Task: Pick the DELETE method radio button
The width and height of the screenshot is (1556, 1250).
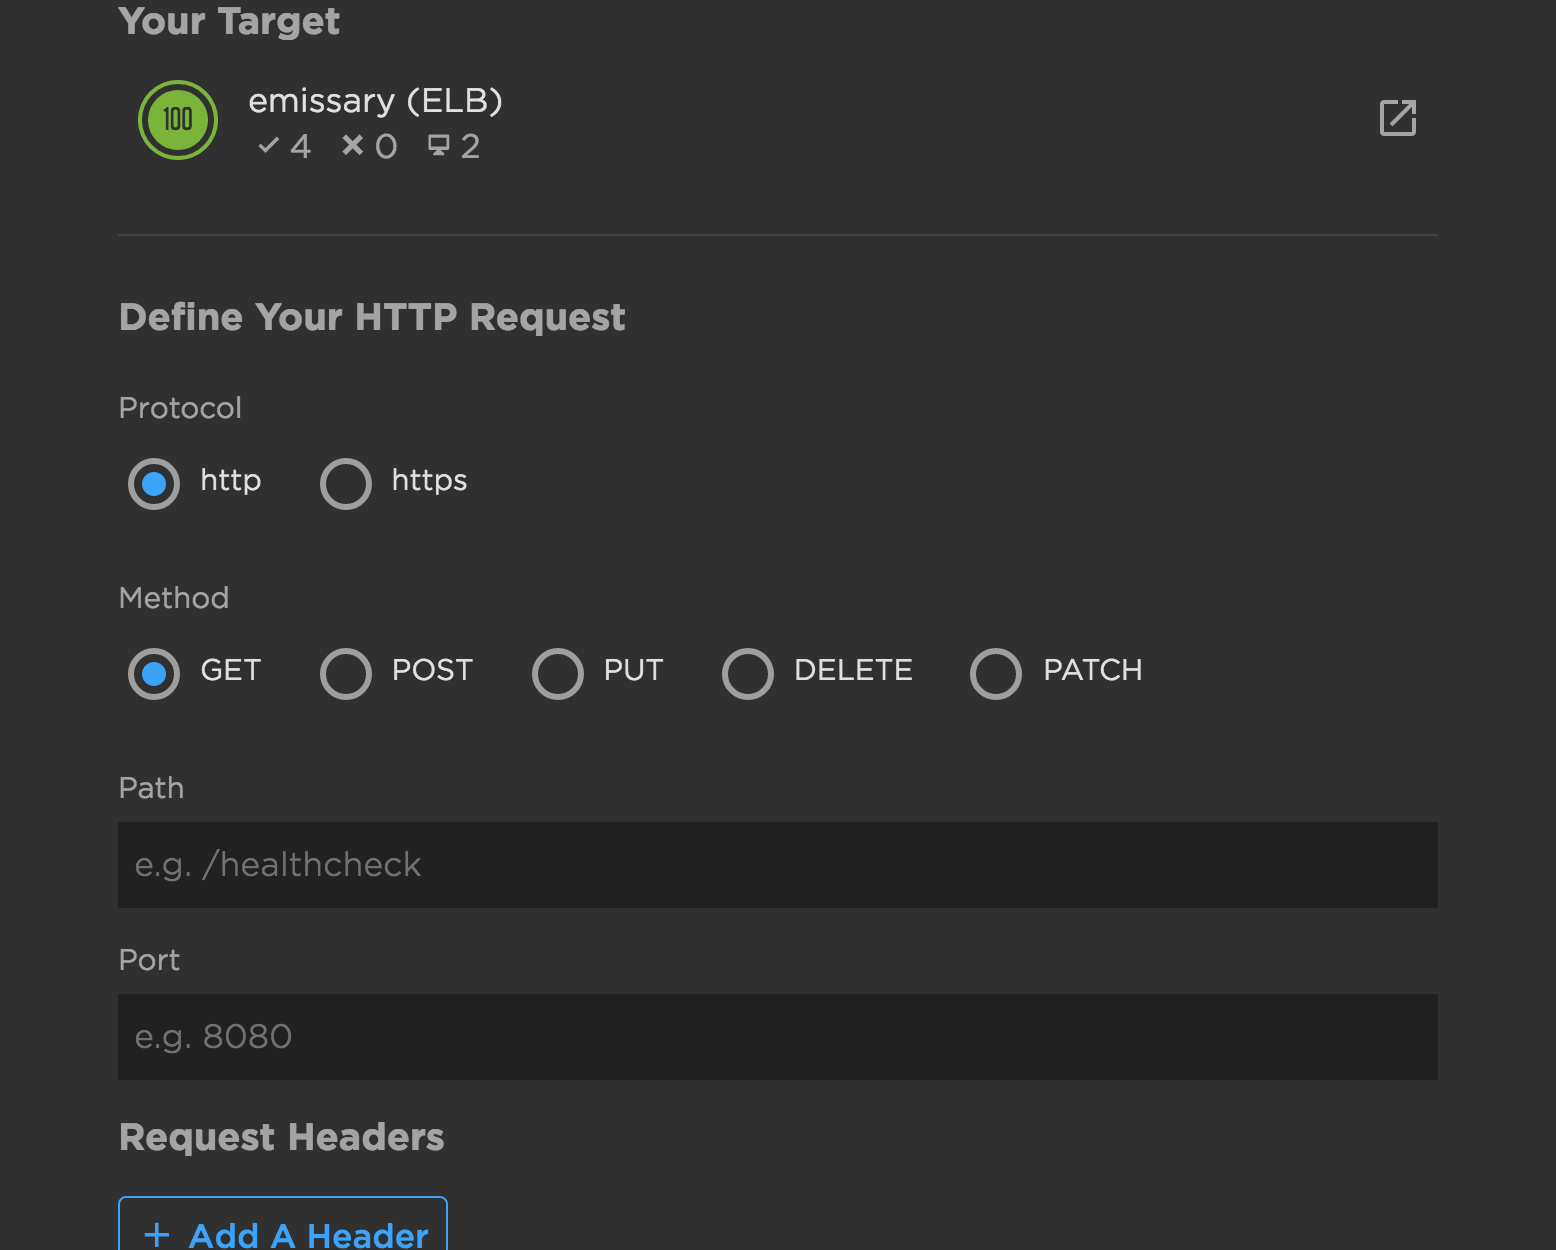Action: click(748, 674)
